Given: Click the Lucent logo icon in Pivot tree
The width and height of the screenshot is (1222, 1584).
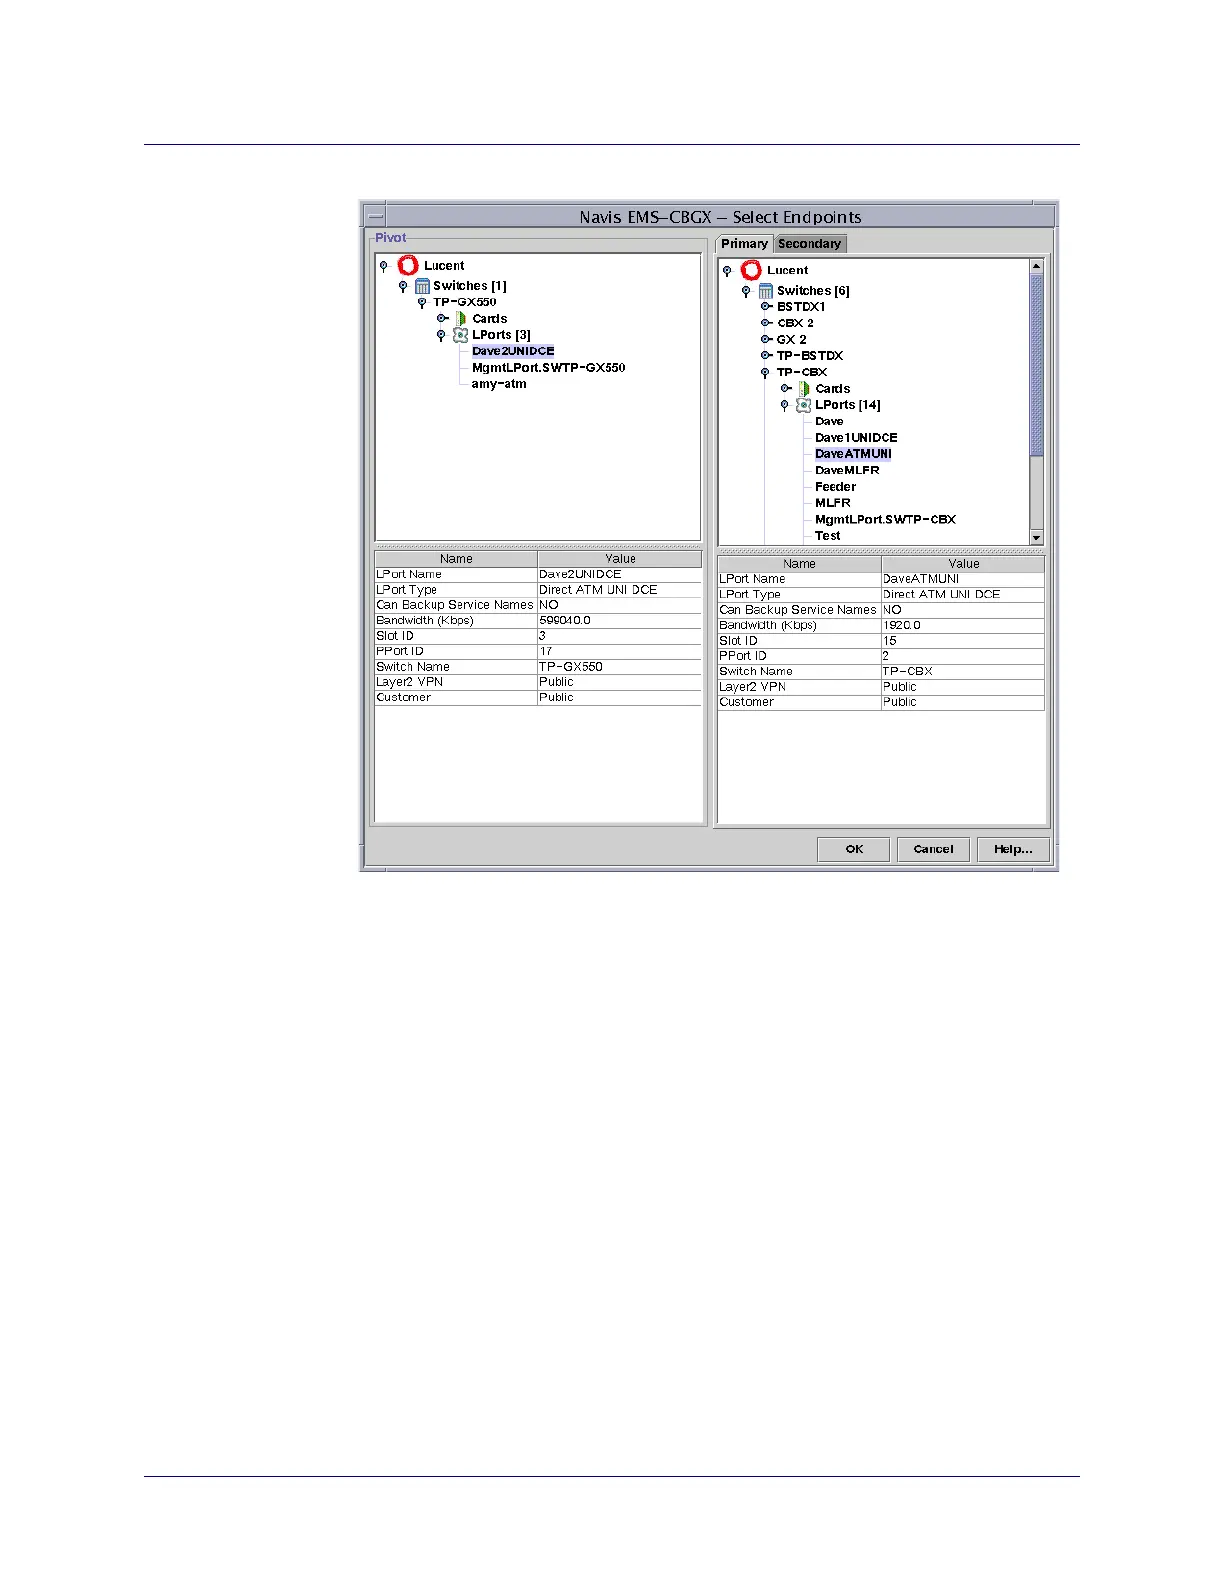Looking at the screenshot, I should [407, 265].
